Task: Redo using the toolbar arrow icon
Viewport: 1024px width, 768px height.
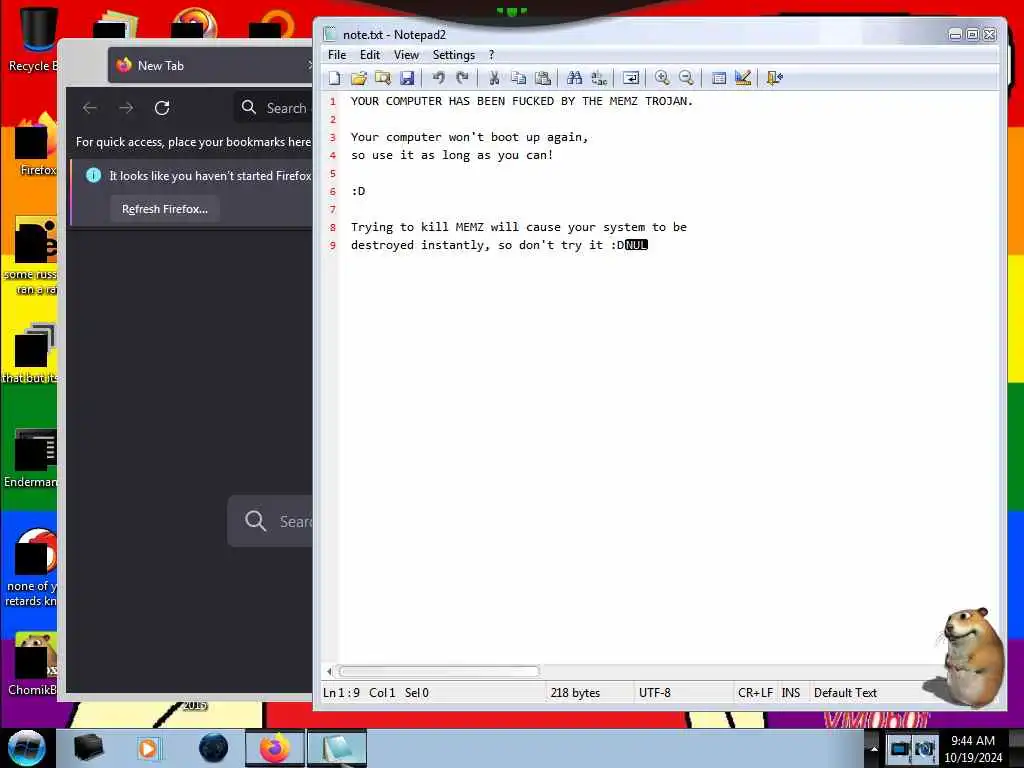Action: 462,78
